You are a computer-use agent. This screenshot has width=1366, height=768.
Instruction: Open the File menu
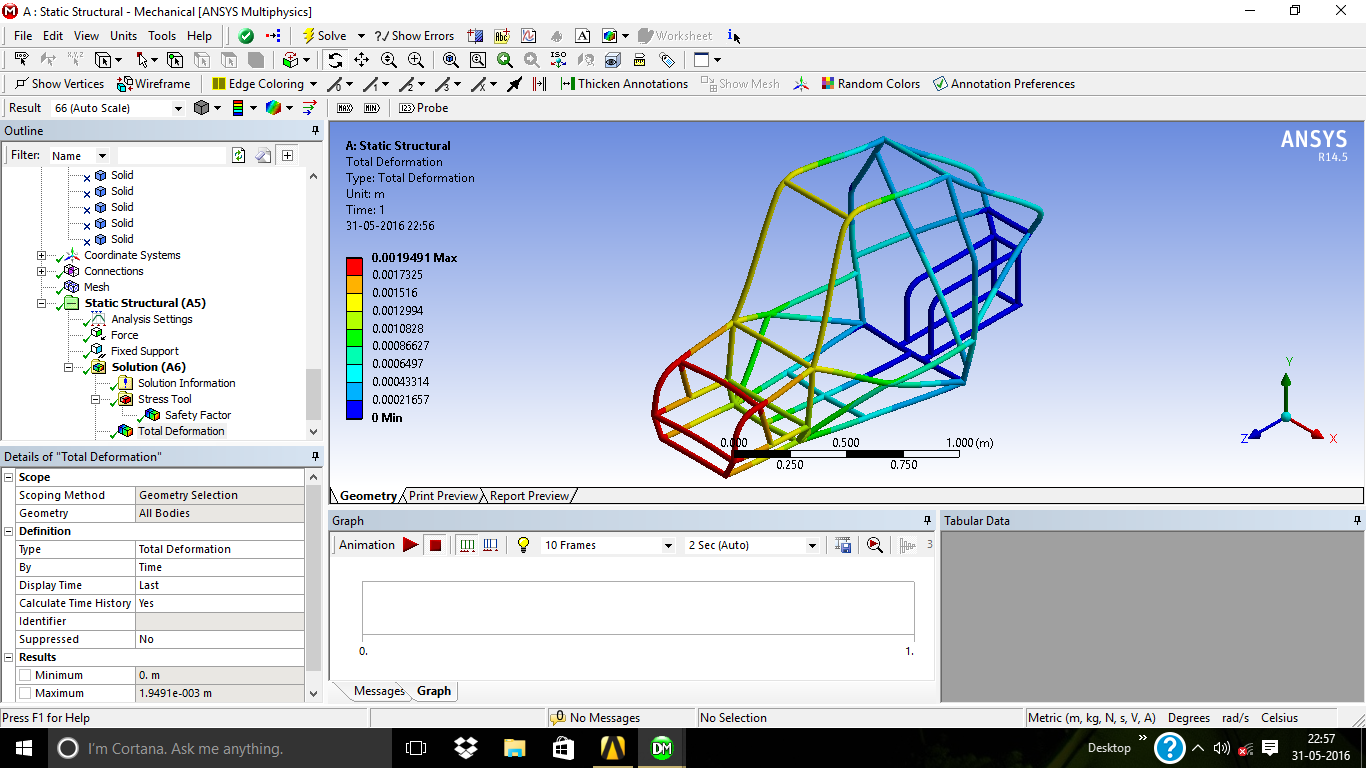[23, 36]
